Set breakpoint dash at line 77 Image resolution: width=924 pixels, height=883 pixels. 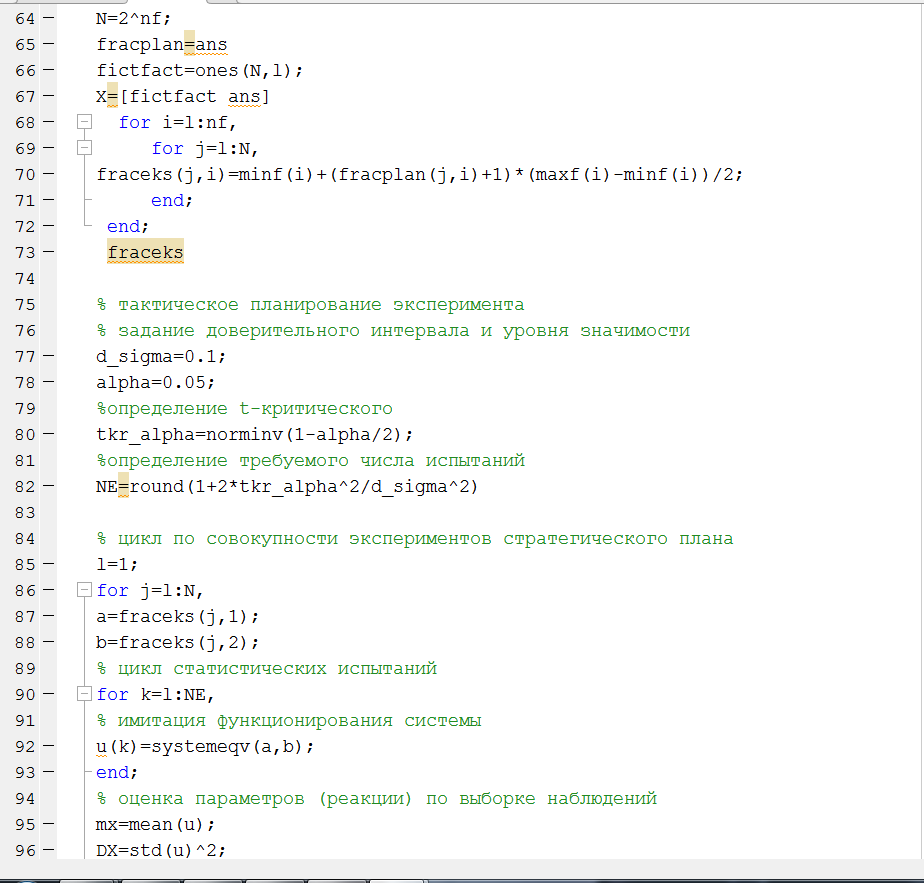click(48, 356)
